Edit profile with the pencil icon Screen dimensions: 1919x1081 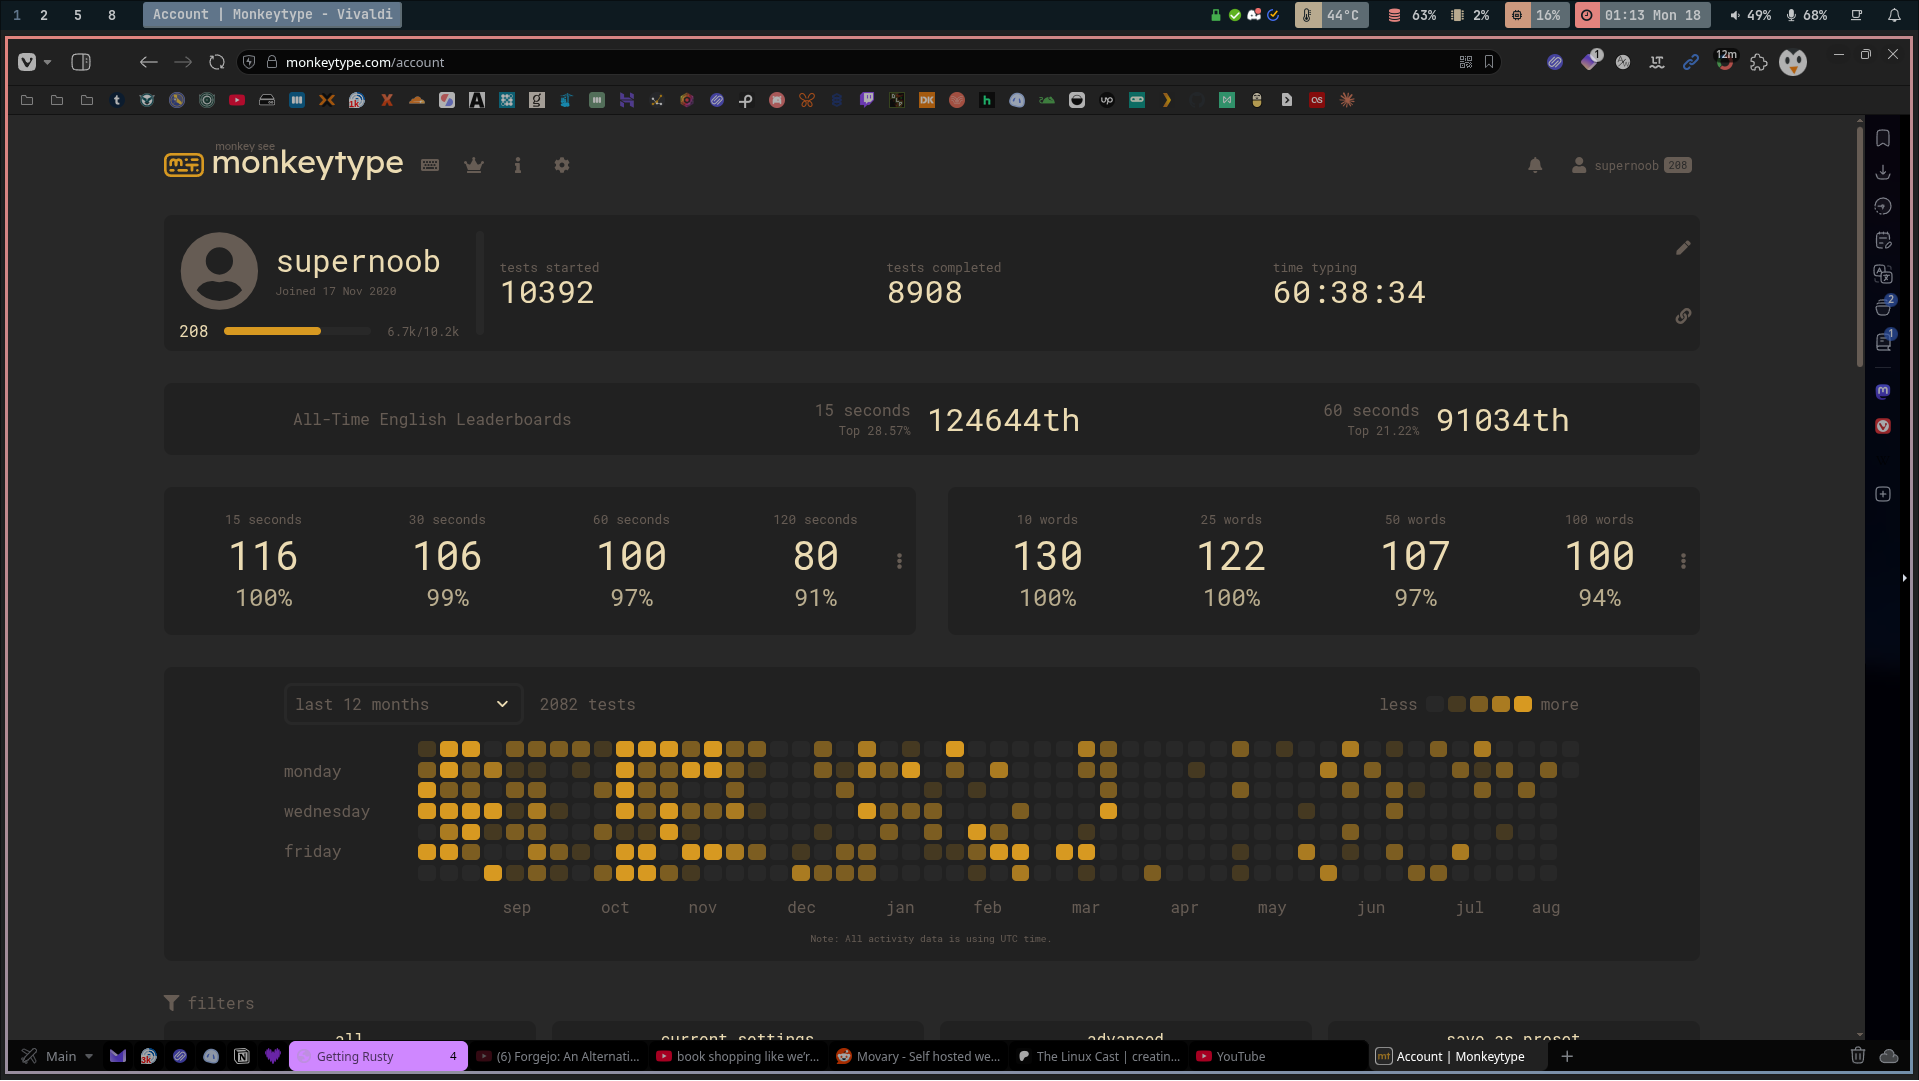click(x=1683, y=247)
